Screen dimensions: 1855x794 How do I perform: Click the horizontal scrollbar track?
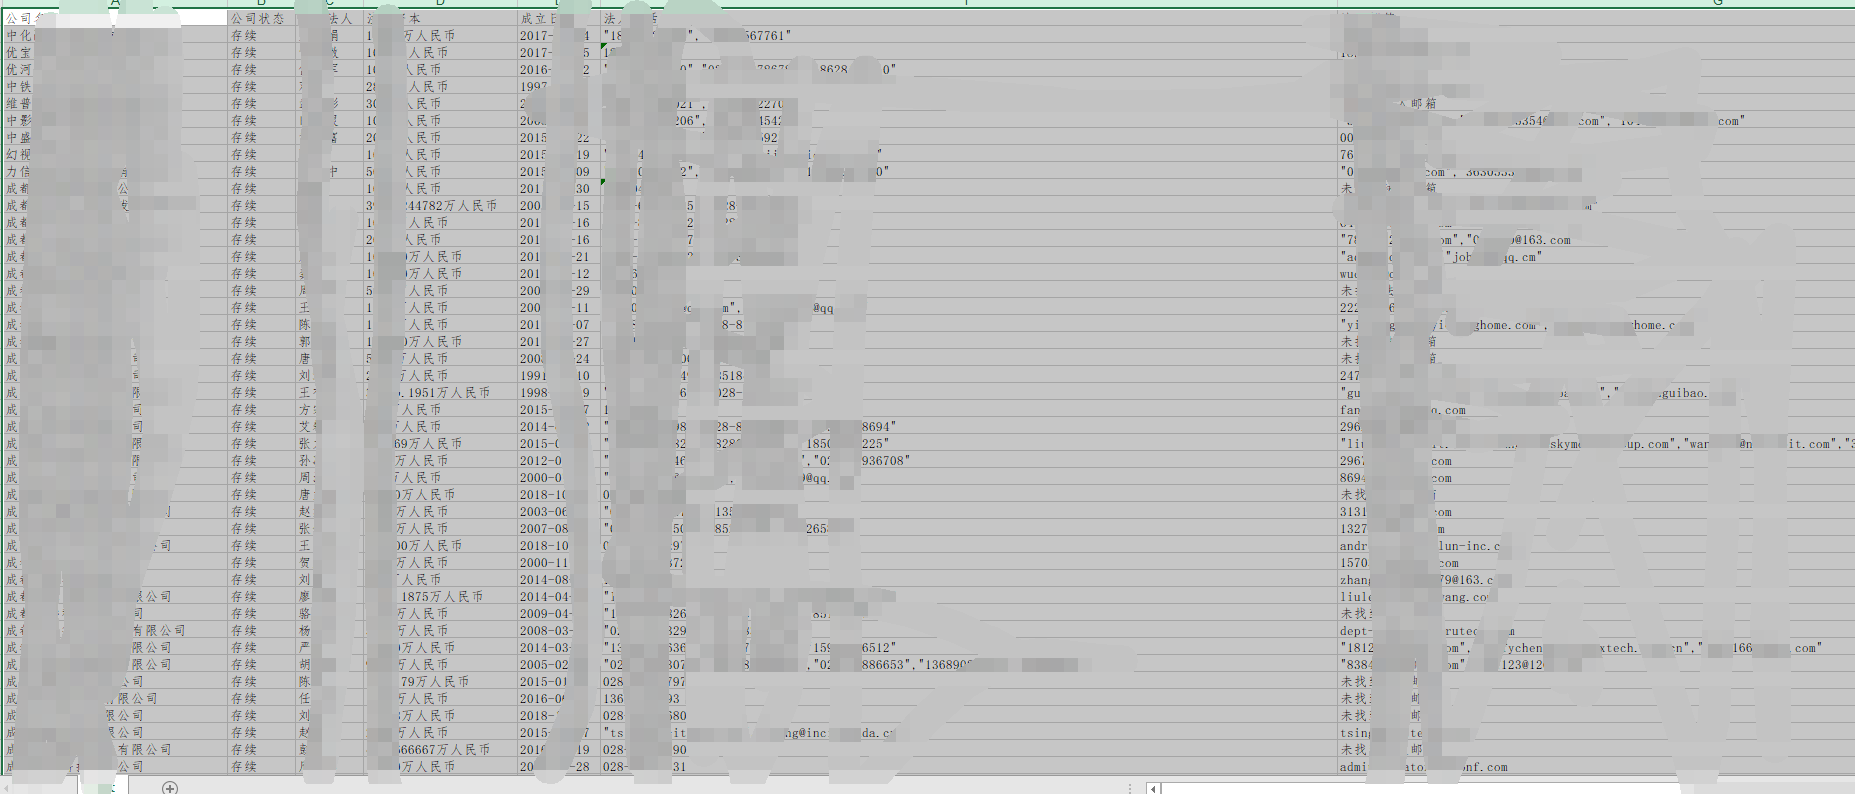tap(1500, 788)
